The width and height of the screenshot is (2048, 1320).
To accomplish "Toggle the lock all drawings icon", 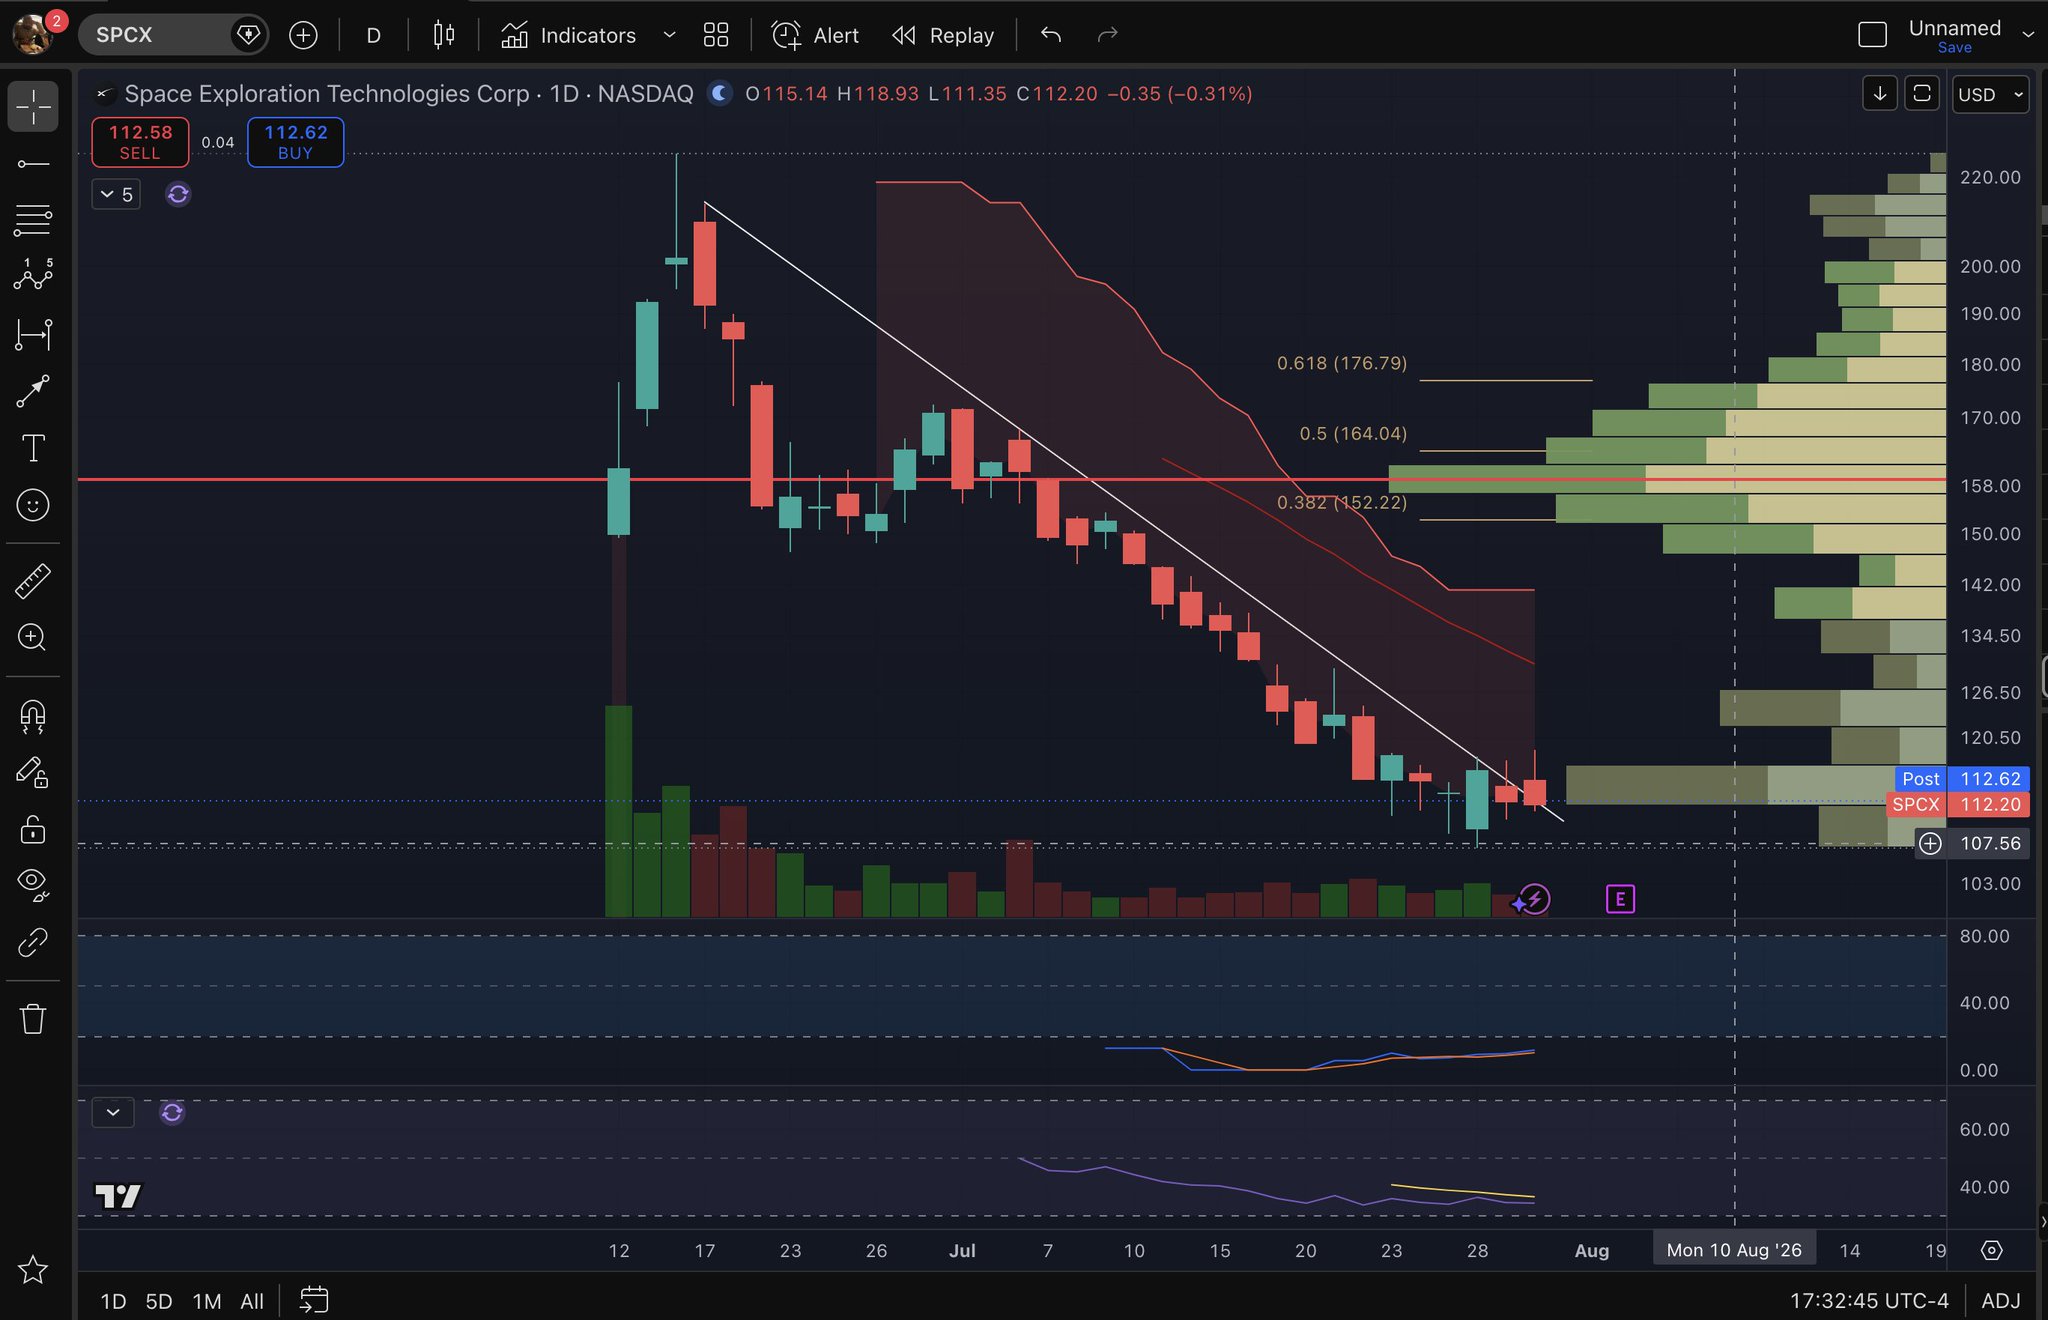I will point(33,829).
